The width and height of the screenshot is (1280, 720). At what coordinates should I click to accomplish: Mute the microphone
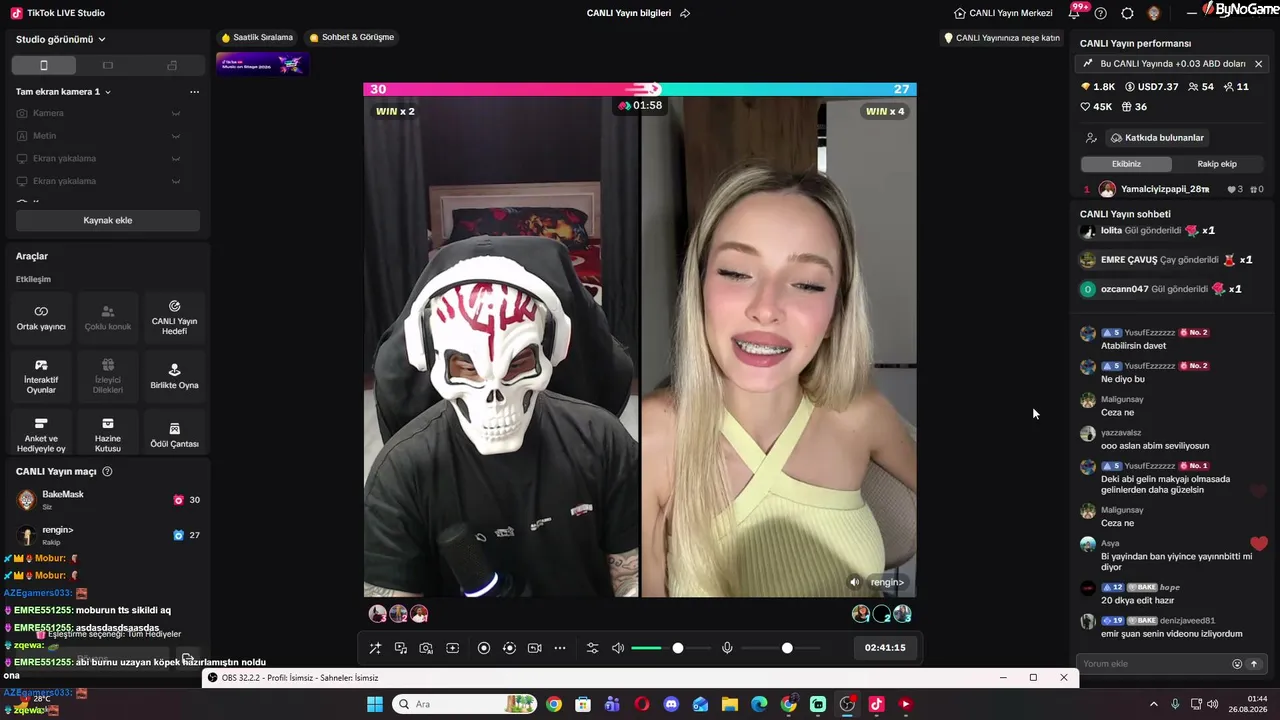coord(727,648)
